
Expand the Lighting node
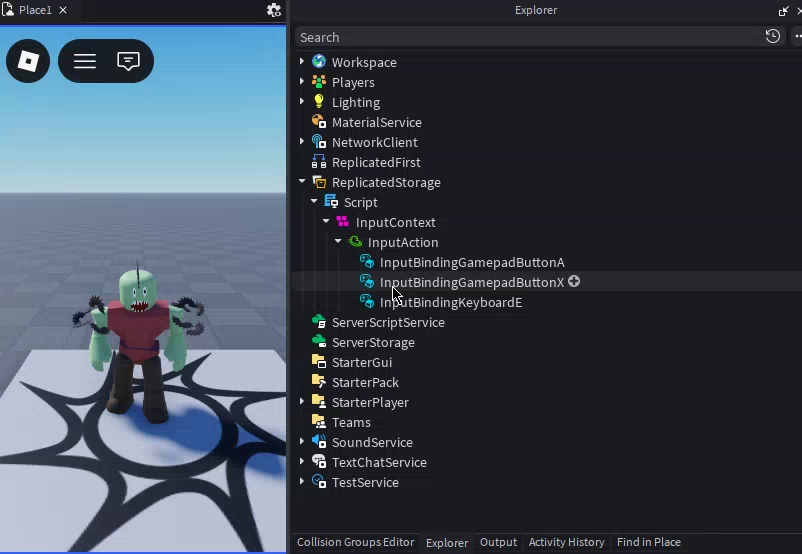[x=302, y=101]
